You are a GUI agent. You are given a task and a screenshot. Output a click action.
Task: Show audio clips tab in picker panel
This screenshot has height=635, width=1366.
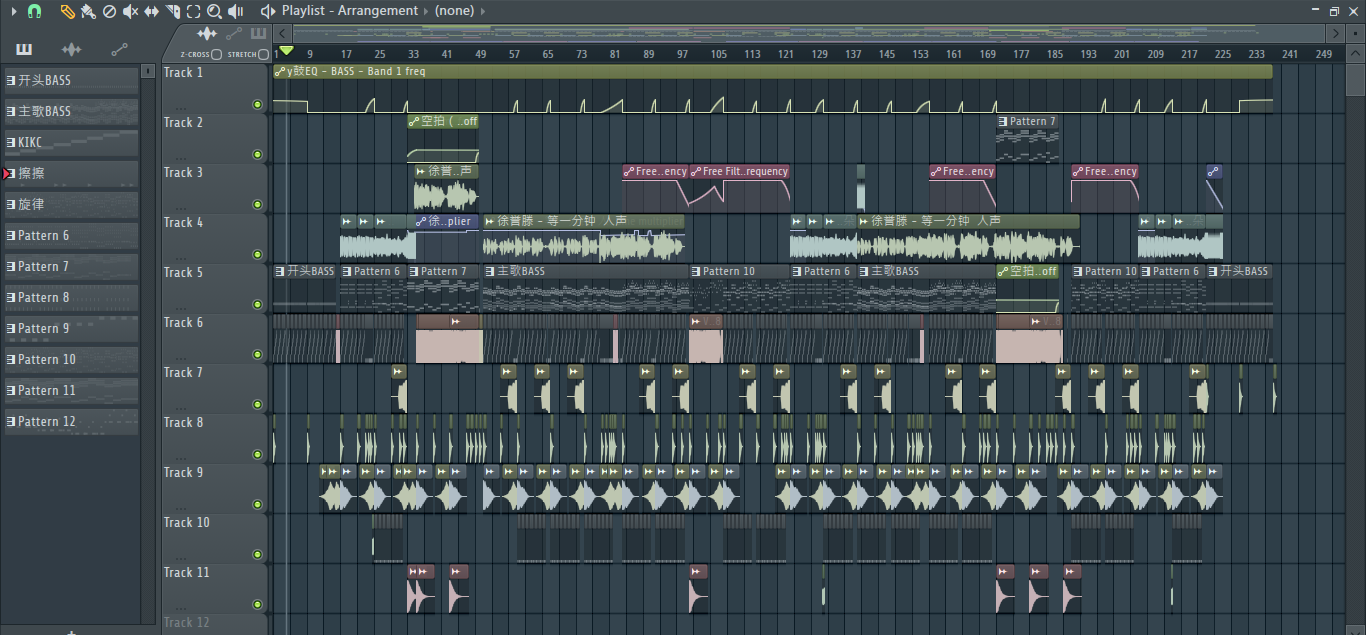tap(71, 49)
